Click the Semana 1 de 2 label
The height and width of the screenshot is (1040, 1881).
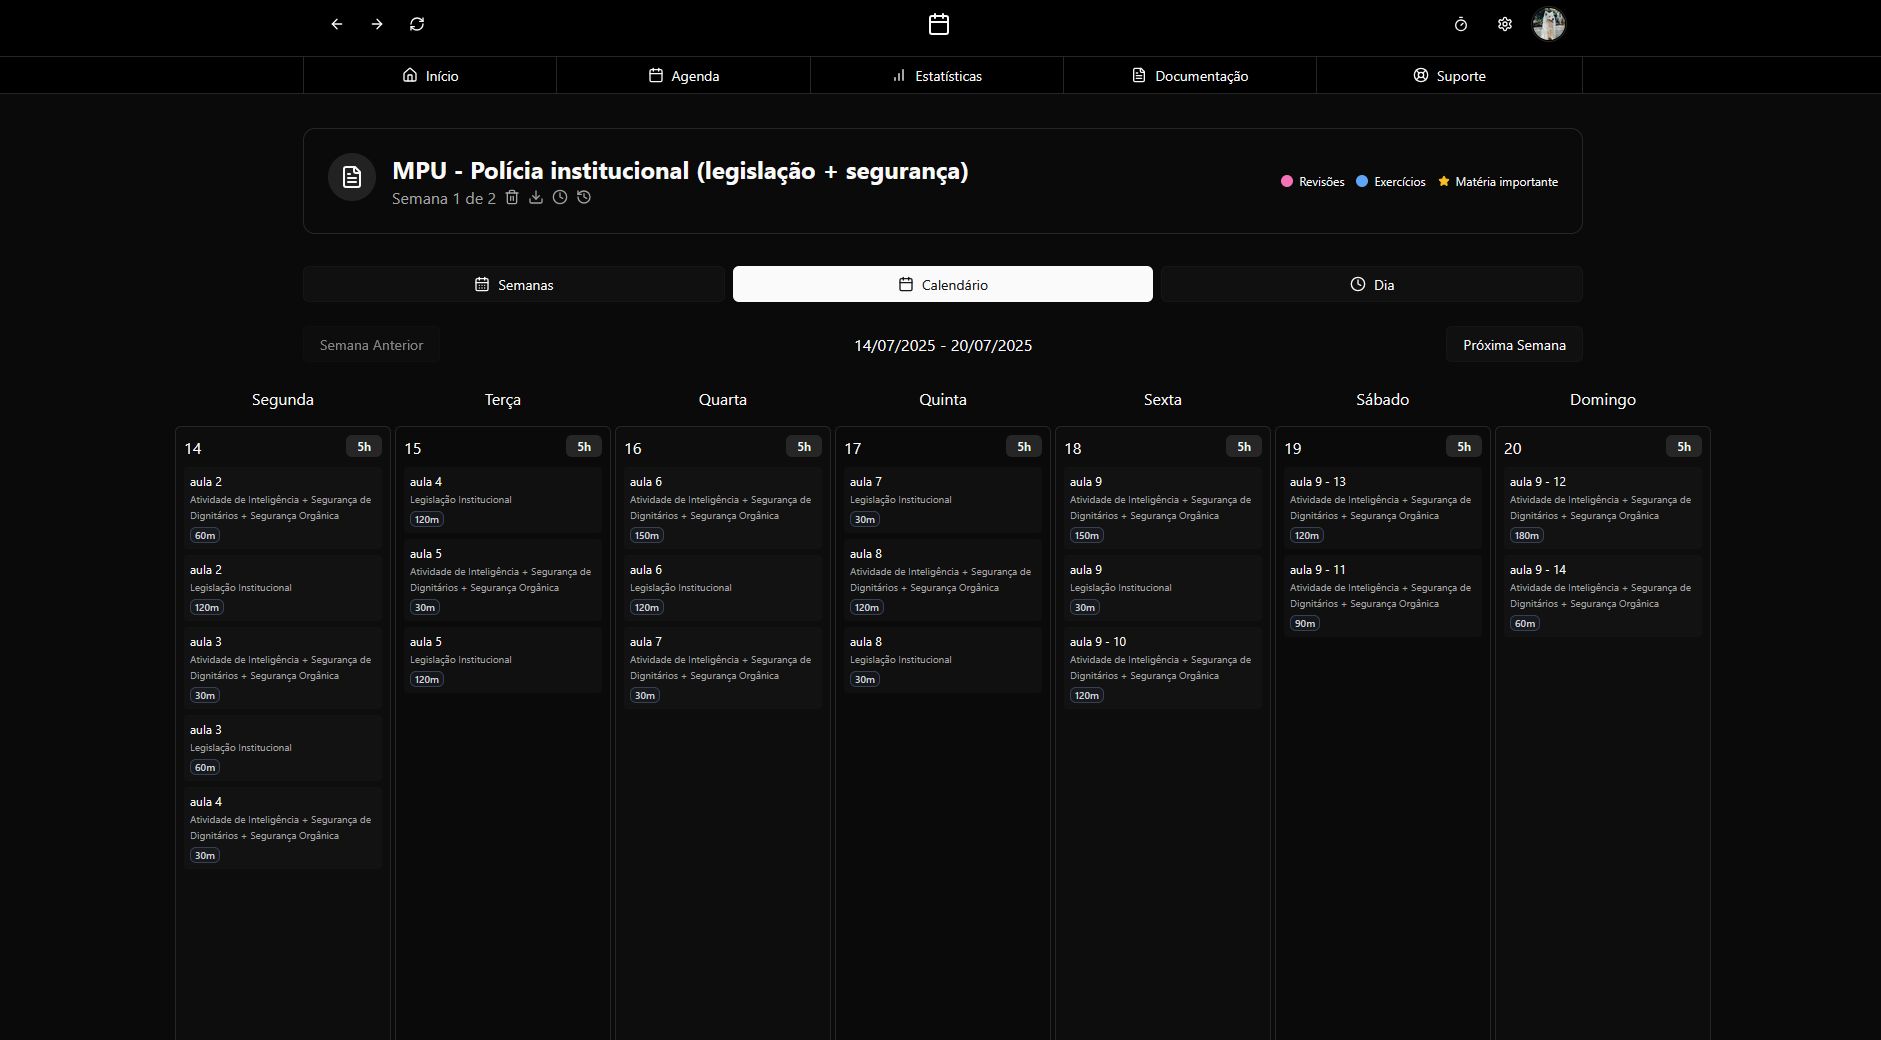tap(444, 199)
